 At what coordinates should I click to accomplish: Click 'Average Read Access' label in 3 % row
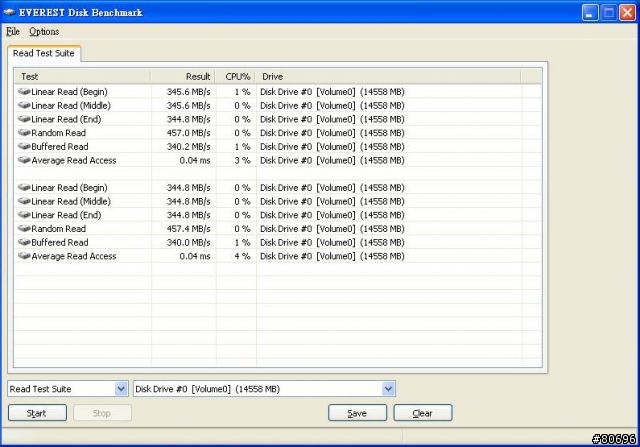point(74,160)
